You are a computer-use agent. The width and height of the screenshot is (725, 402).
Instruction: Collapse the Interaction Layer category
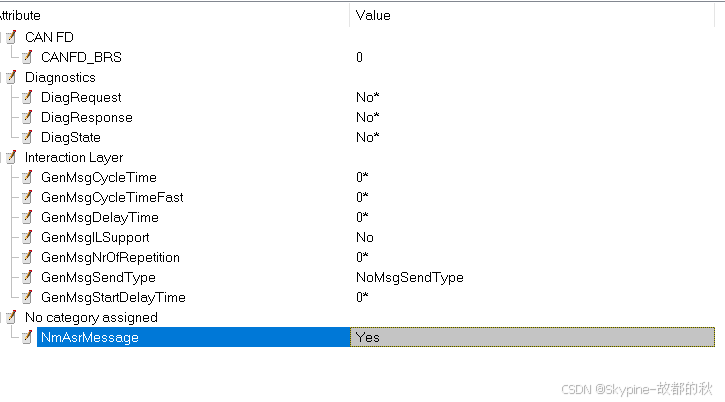click(x=11, y=157)
